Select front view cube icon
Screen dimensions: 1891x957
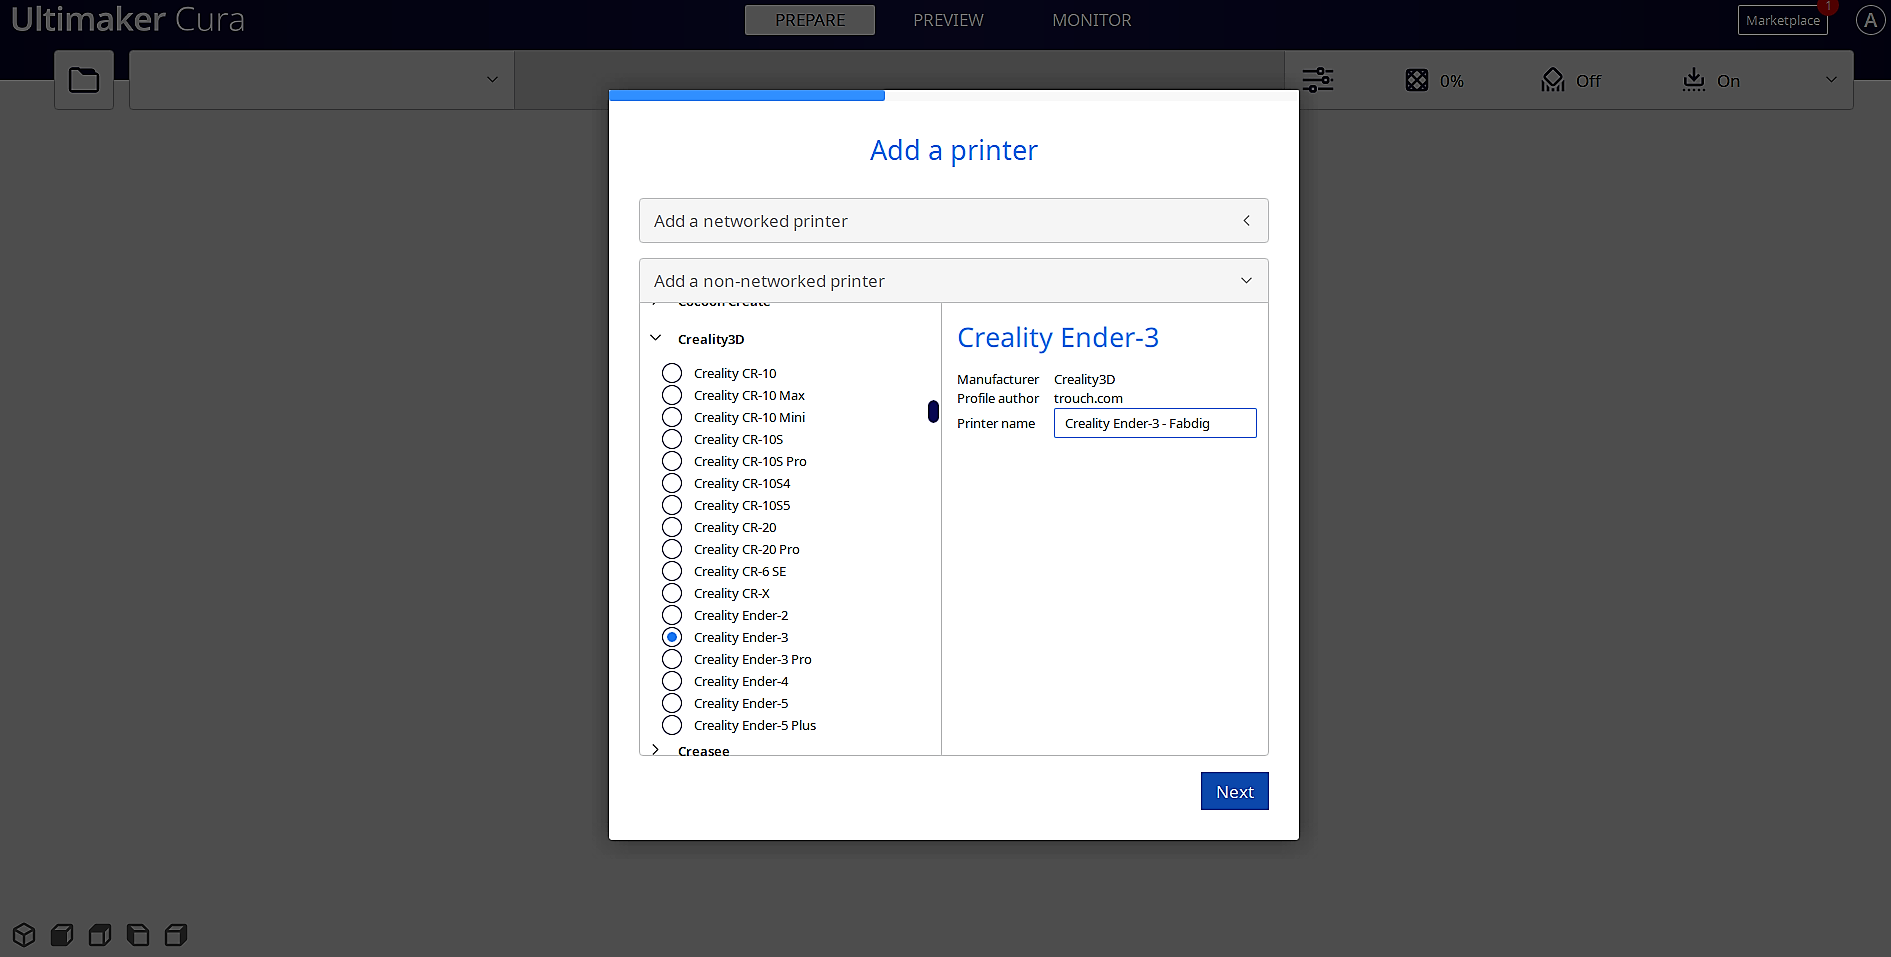(x=62, y=935)
